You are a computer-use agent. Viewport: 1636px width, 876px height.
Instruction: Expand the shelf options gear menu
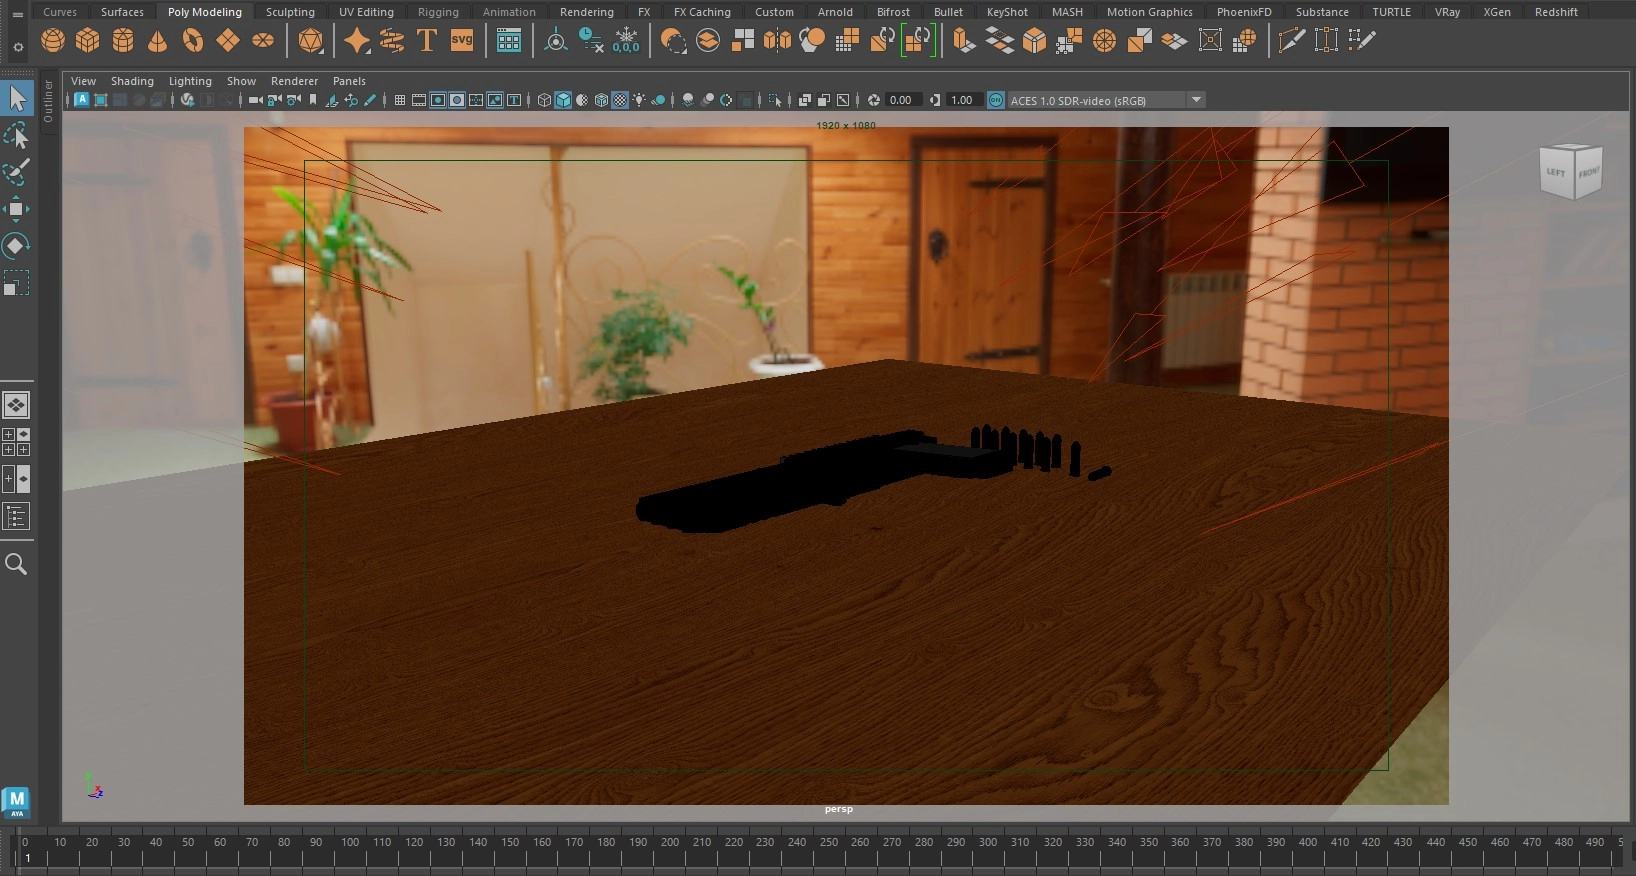point(17,46)
